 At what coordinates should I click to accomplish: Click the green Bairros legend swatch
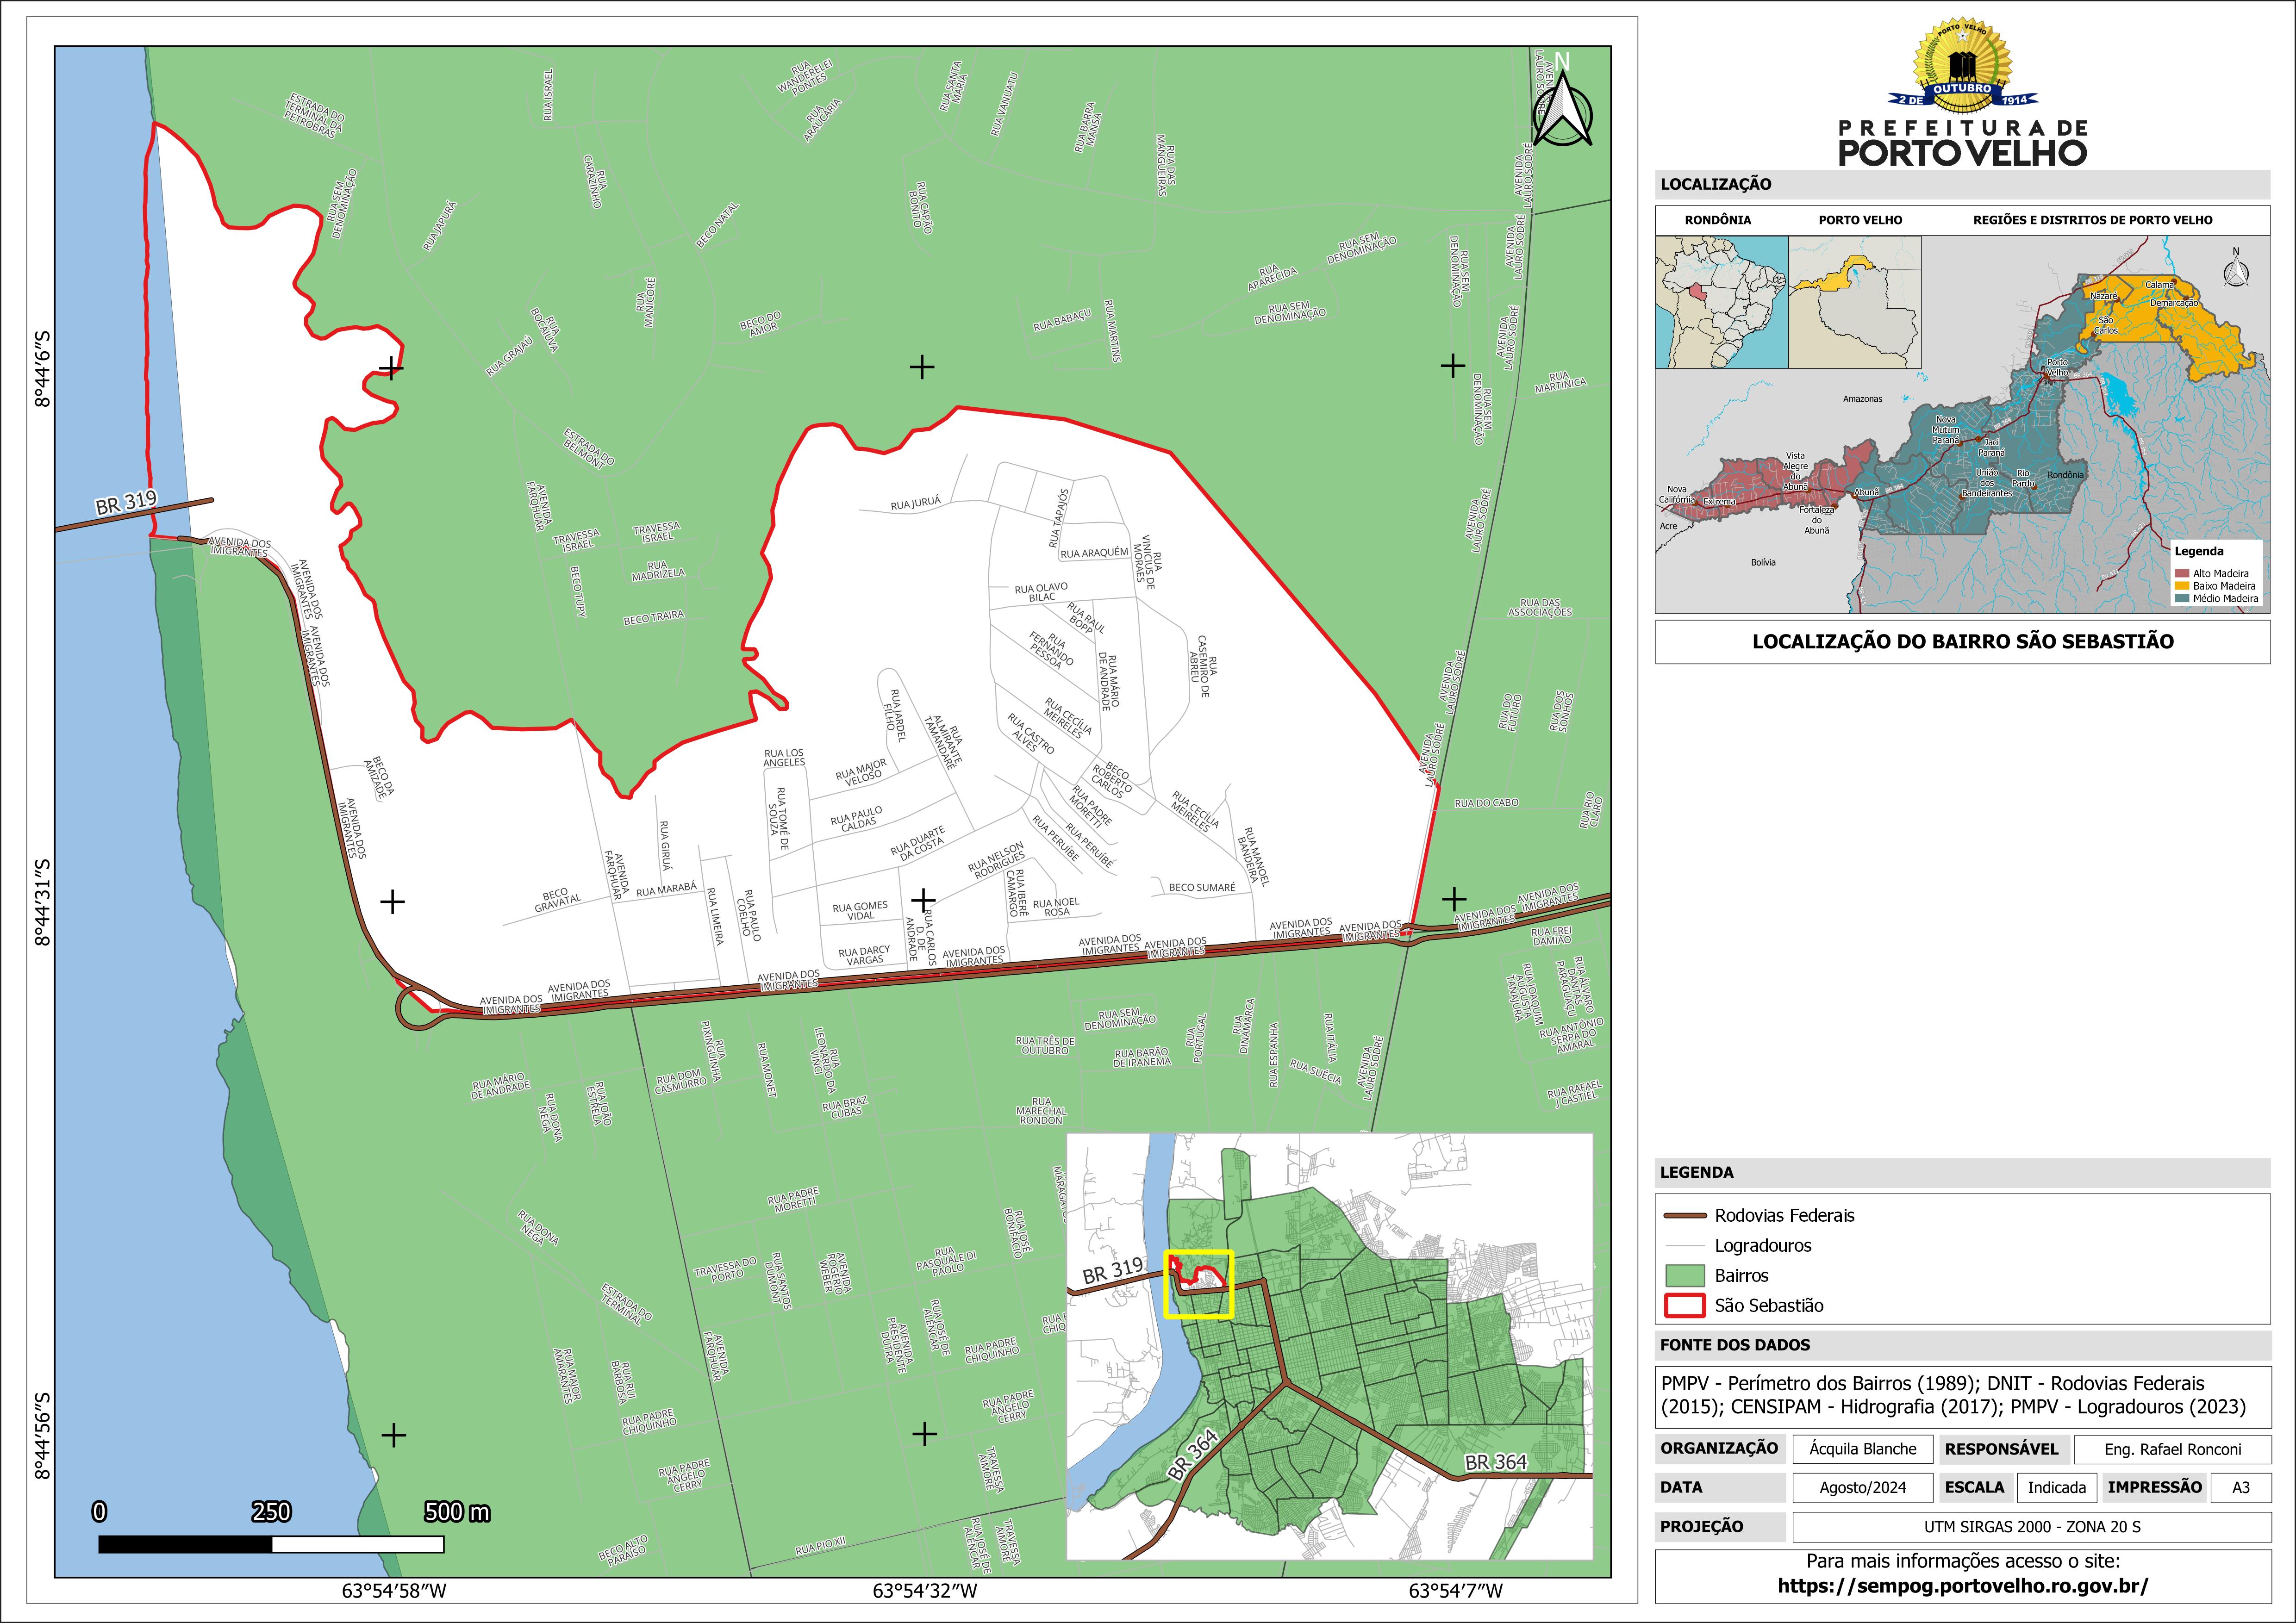coord(1684,1276)
